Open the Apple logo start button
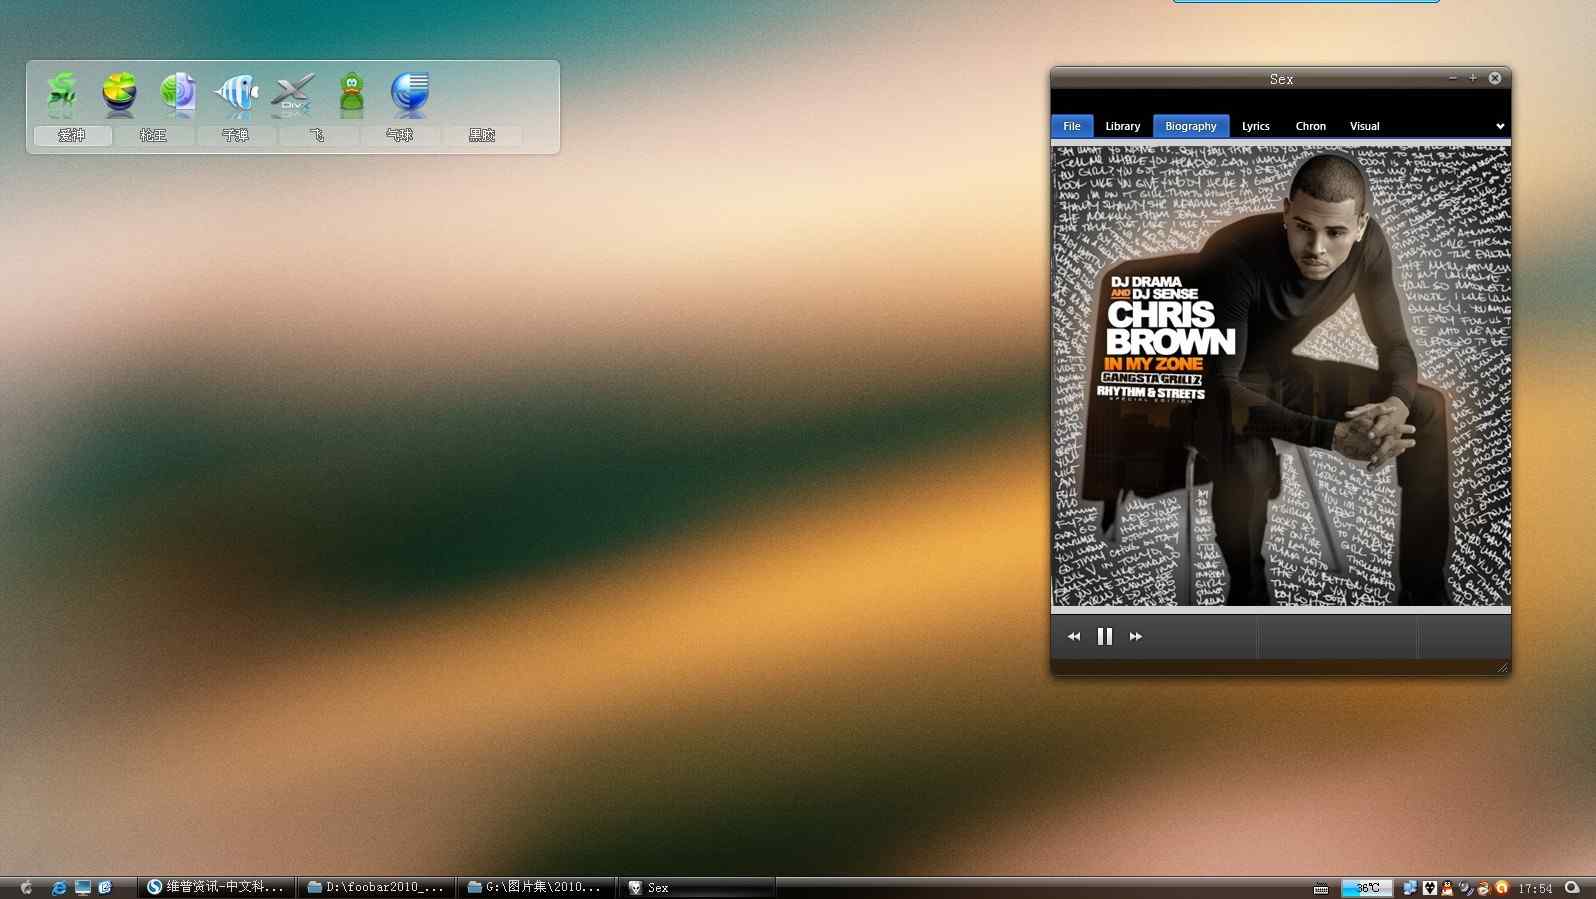 click(x=26, y=887)
